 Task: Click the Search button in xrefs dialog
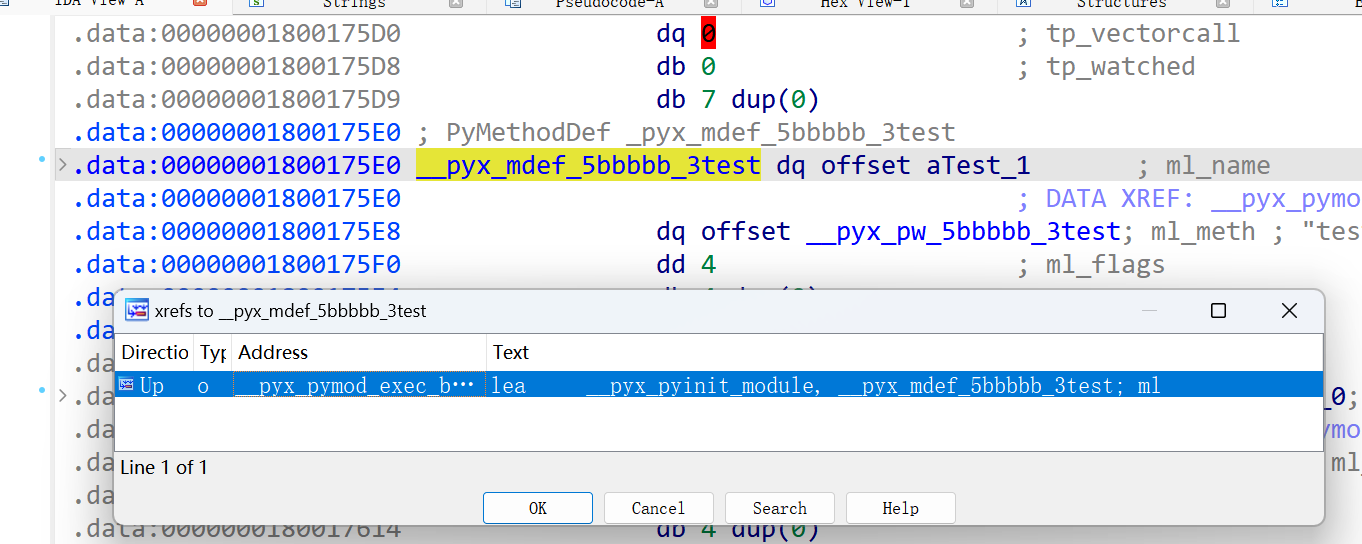779,508
